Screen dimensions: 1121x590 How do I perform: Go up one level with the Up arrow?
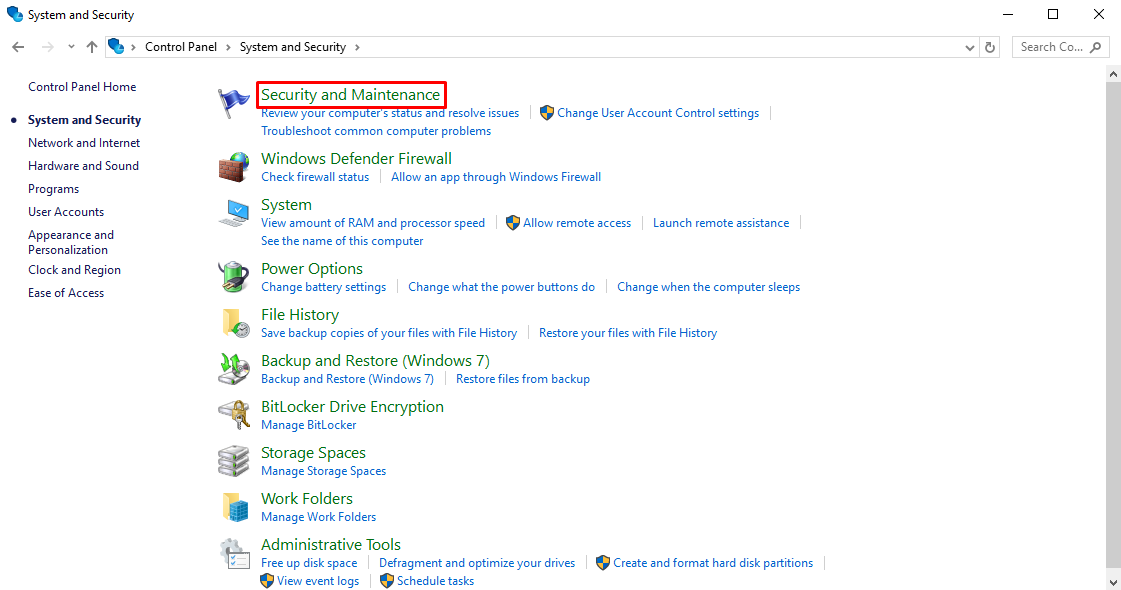(92, 47)
